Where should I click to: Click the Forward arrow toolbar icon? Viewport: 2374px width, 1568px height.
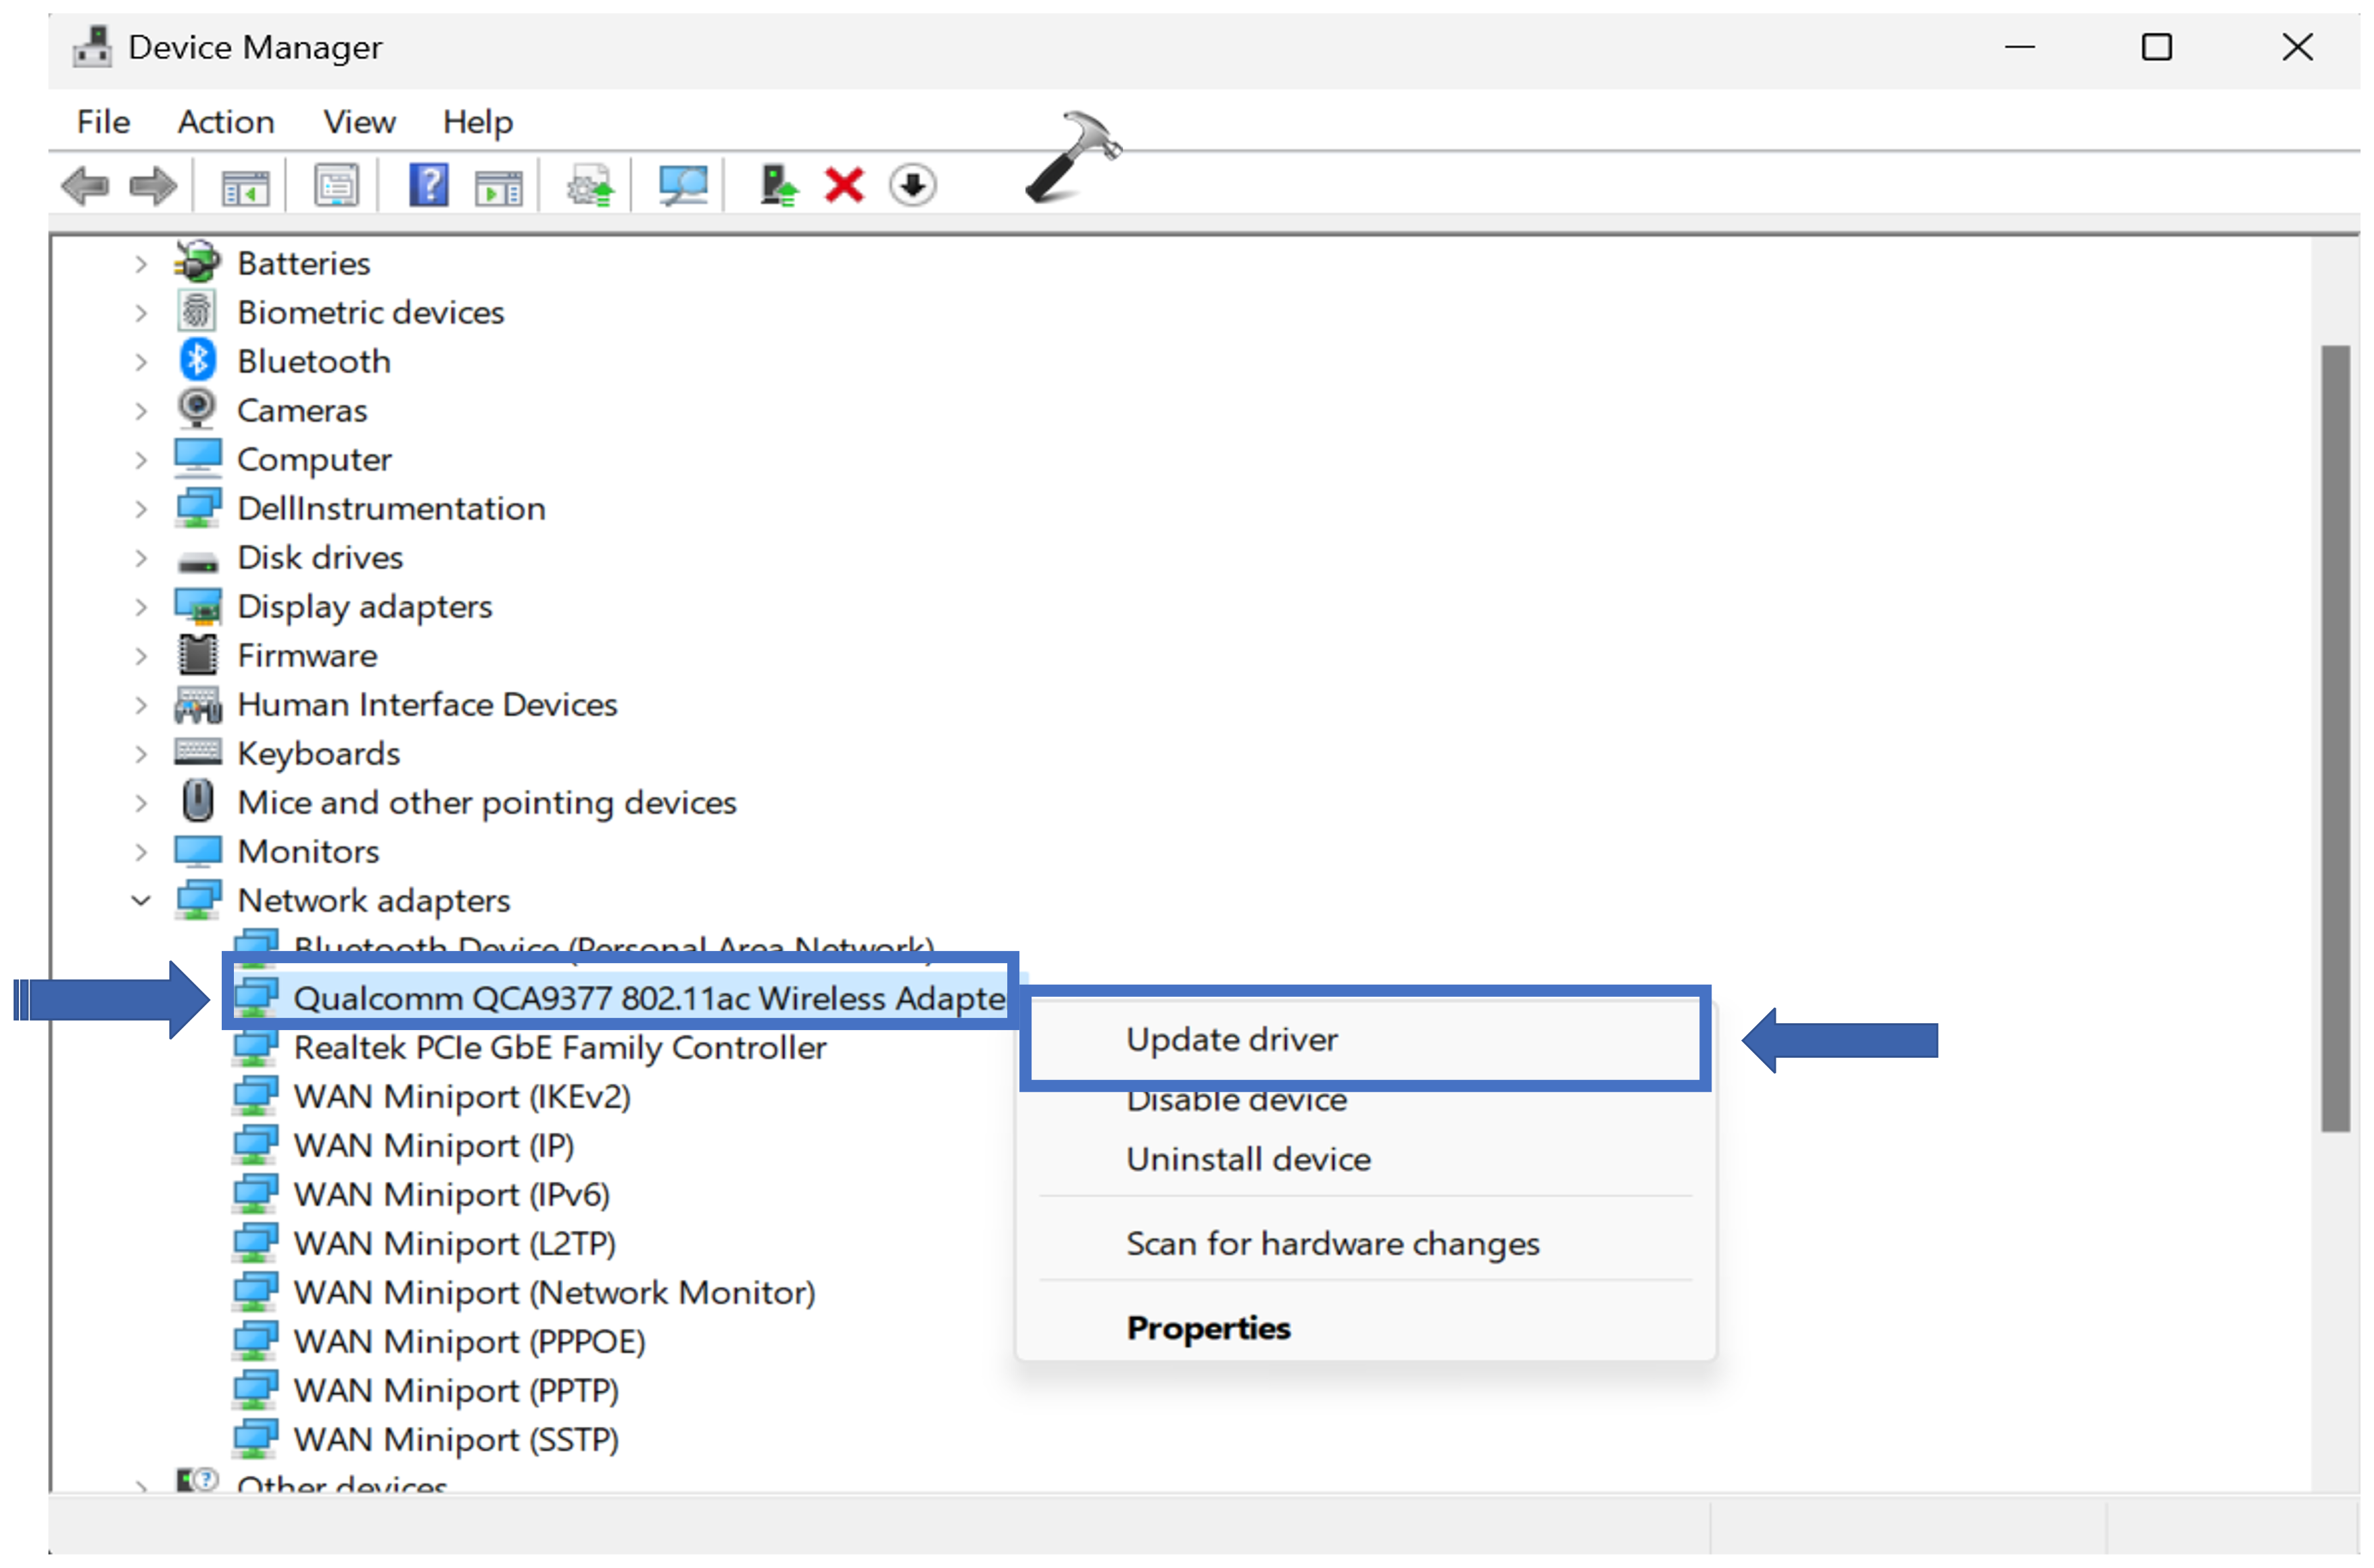pyautogui.click(x=153, y=186)
